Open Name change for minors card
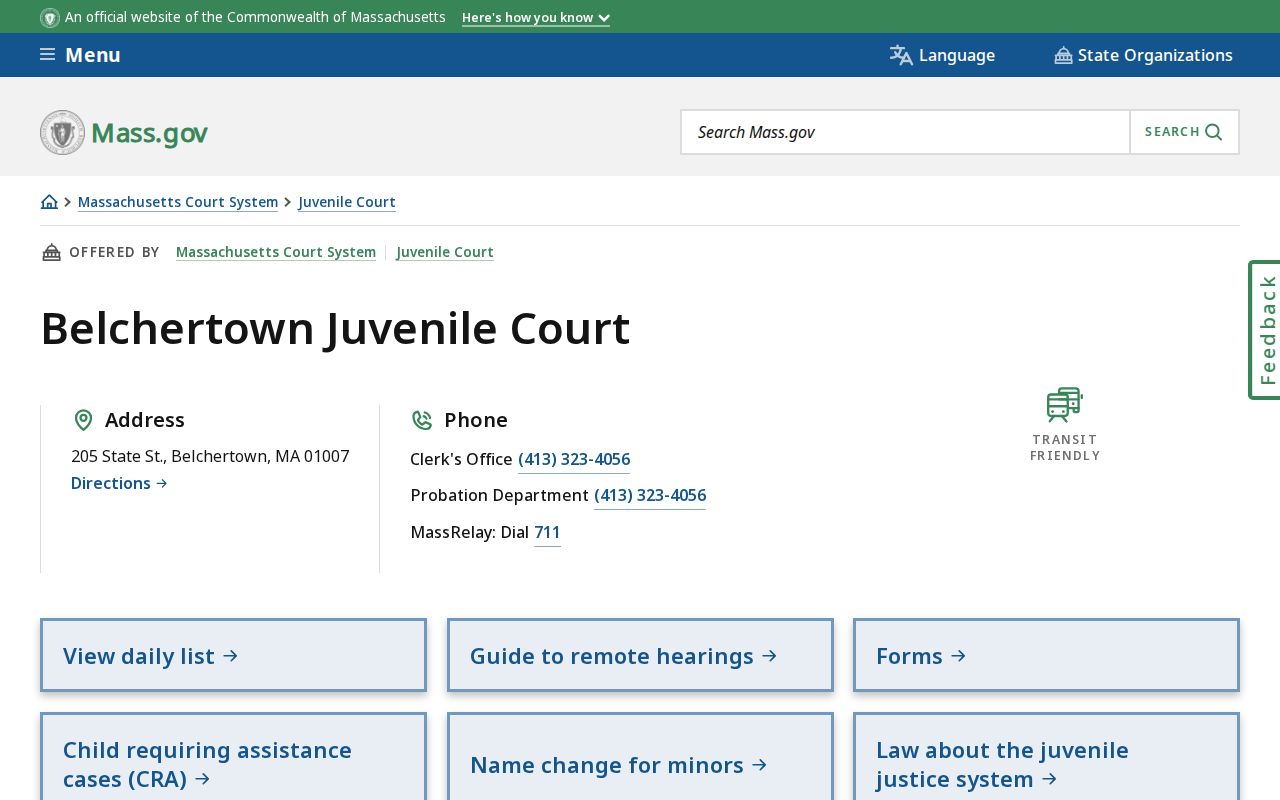 coord(640,757)
